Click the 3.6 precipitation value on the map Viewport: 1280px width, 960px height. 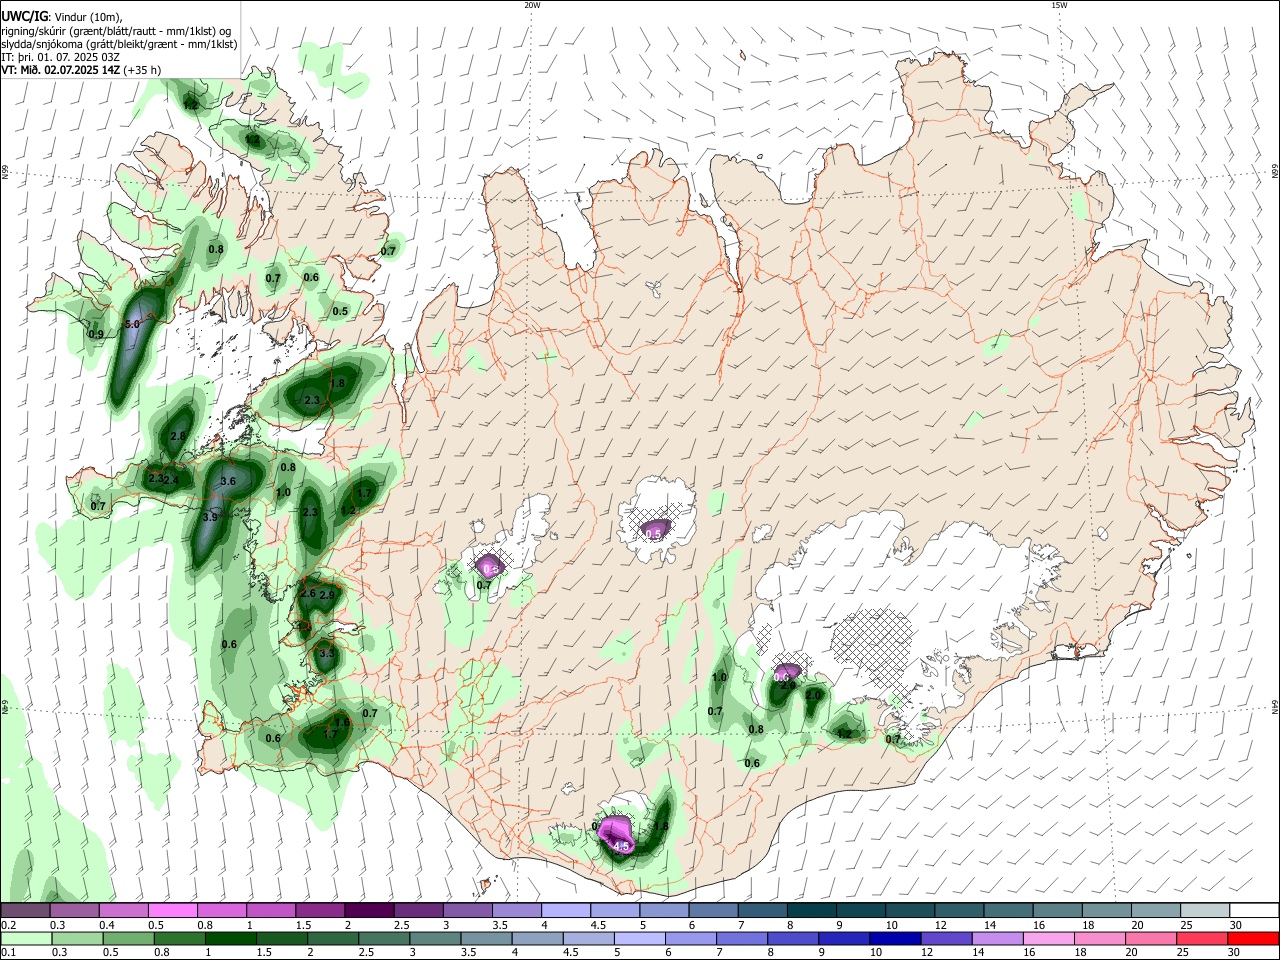point(227,482)
